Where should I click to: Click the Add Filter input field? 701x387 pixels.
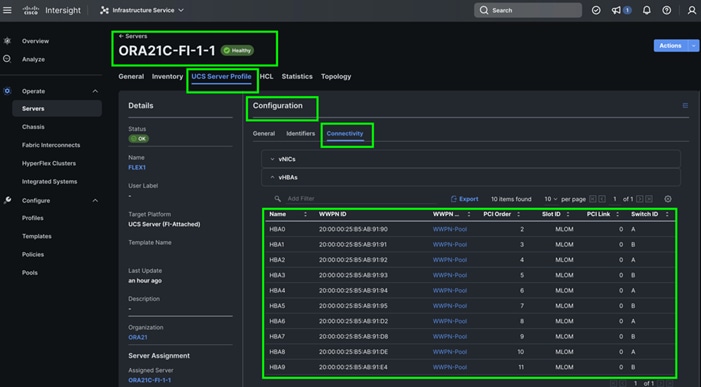click(360, 198)
